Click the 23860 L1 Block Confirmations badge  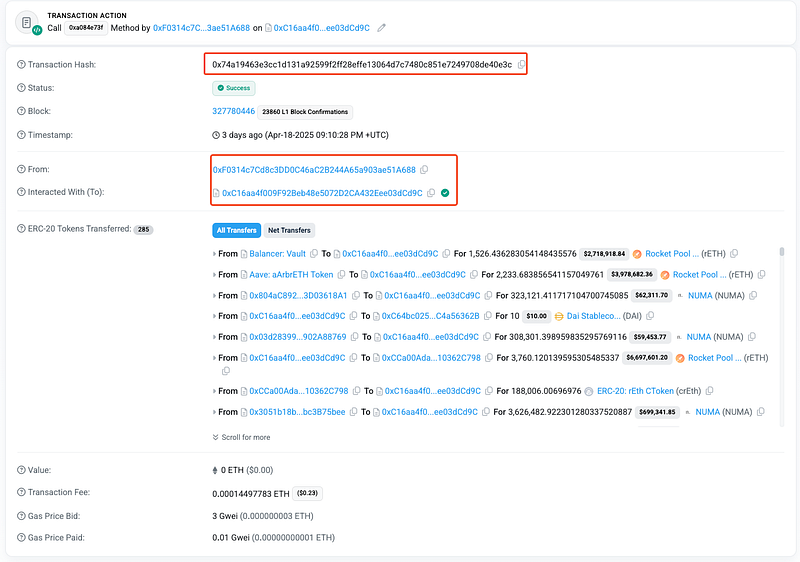[x=305, y=112]
